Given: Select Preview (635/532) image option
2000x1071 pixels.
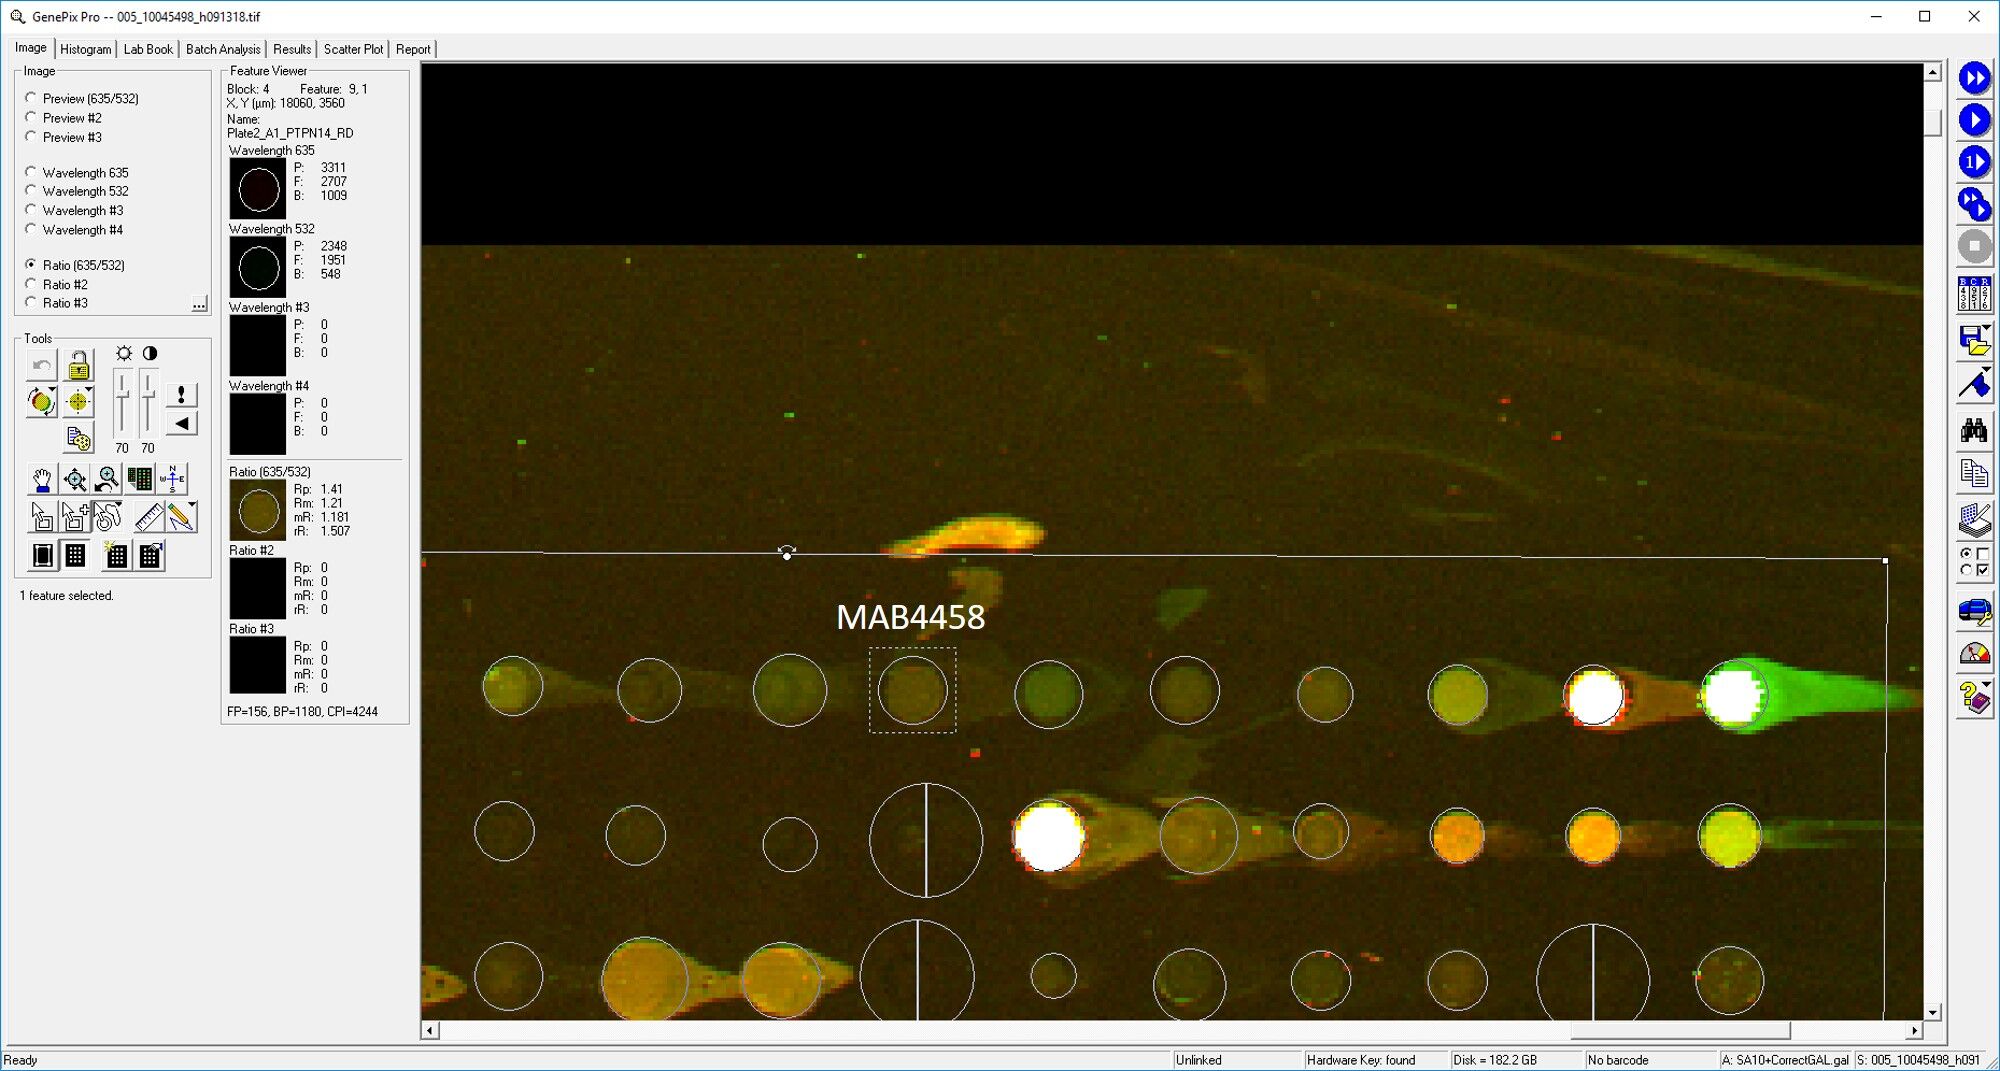Looking at the screenshot, I should click(31, 98).
